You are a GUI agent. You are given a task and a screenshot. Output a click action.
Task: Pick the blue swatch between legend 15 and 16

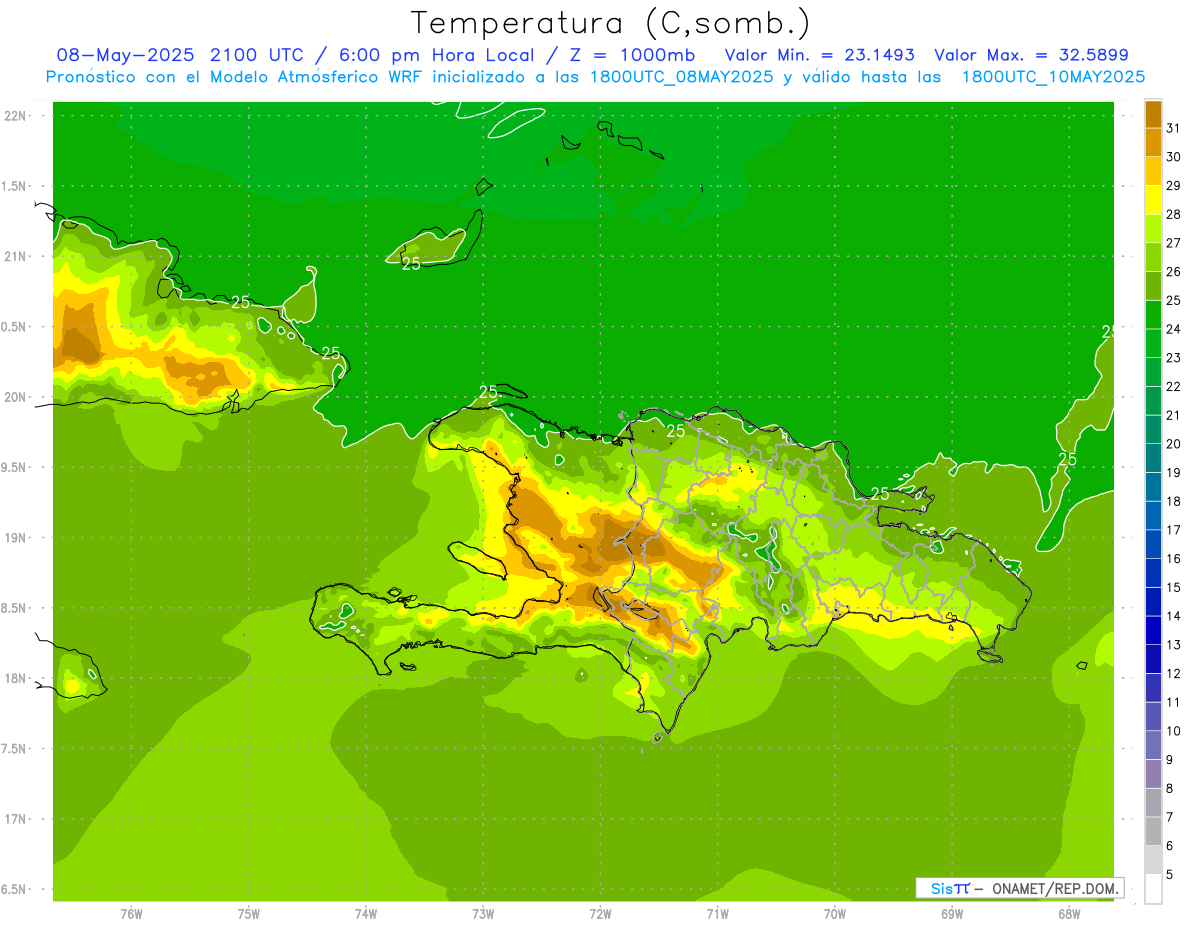[x=1153, y=573]
